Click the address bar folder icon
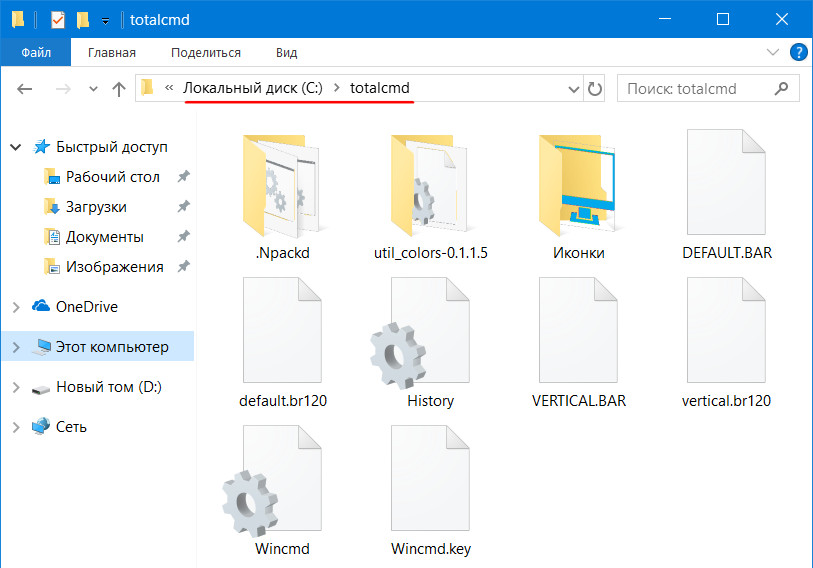The image size is (813, 568). 147,87
